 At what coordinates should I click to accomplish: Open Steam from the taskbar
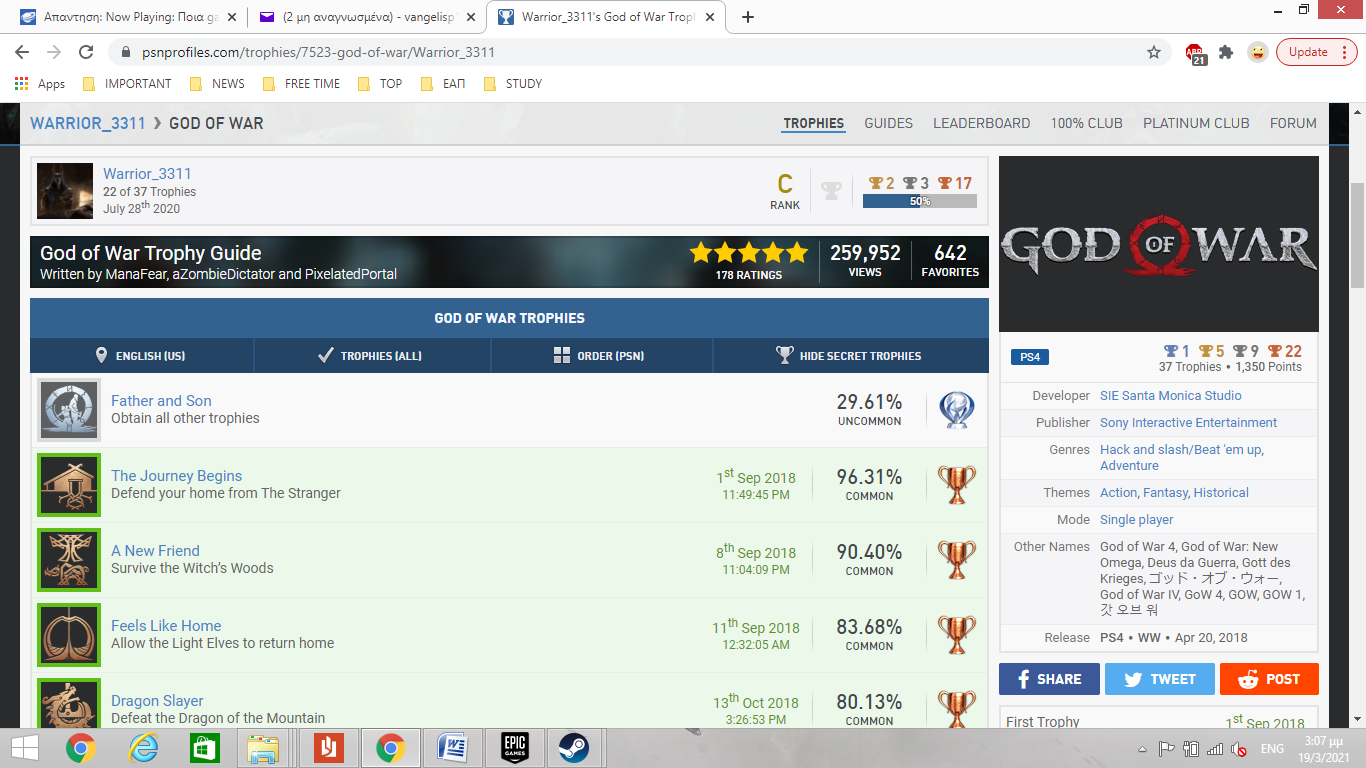point(574,748)
